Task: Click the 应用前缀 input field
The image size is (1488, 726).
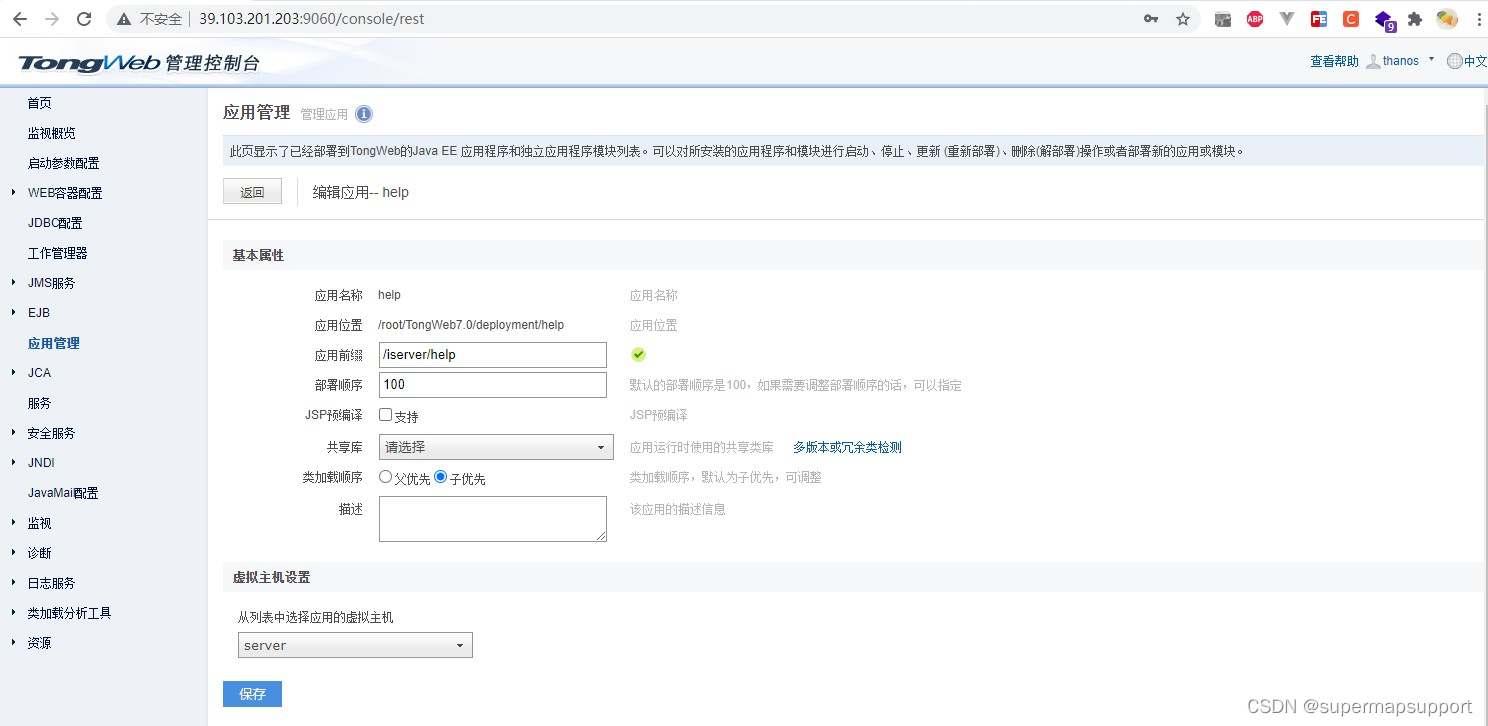Action: tap(493, 355)
